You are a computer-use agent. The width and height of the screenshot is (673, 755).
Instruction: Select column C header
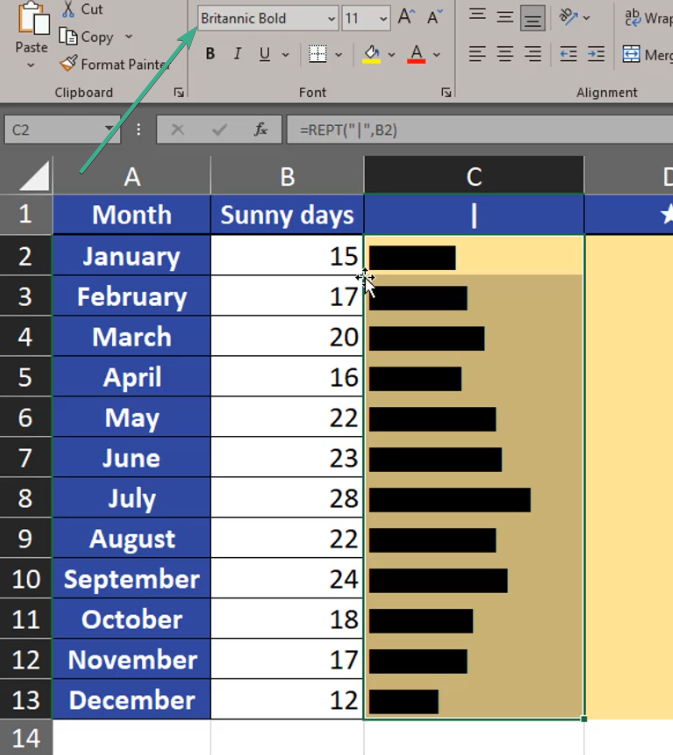(474, 177)
